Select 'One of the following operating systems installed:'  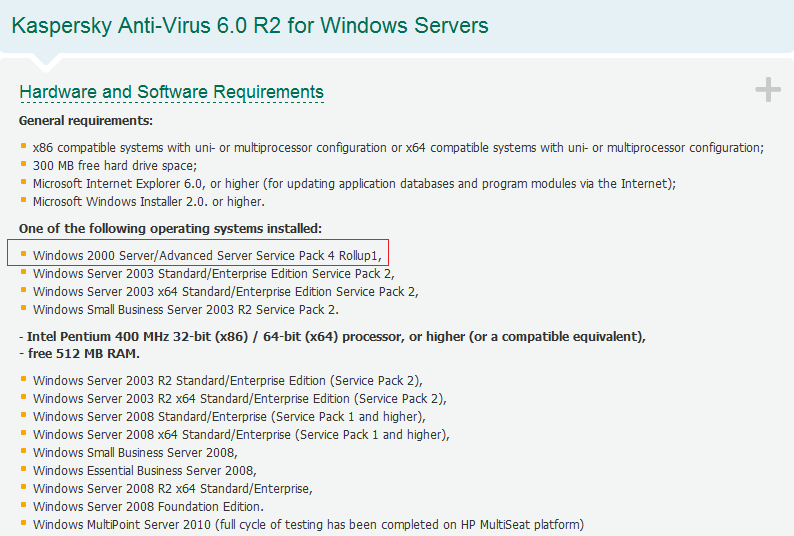pyautogui.click(x=170, y=228)
